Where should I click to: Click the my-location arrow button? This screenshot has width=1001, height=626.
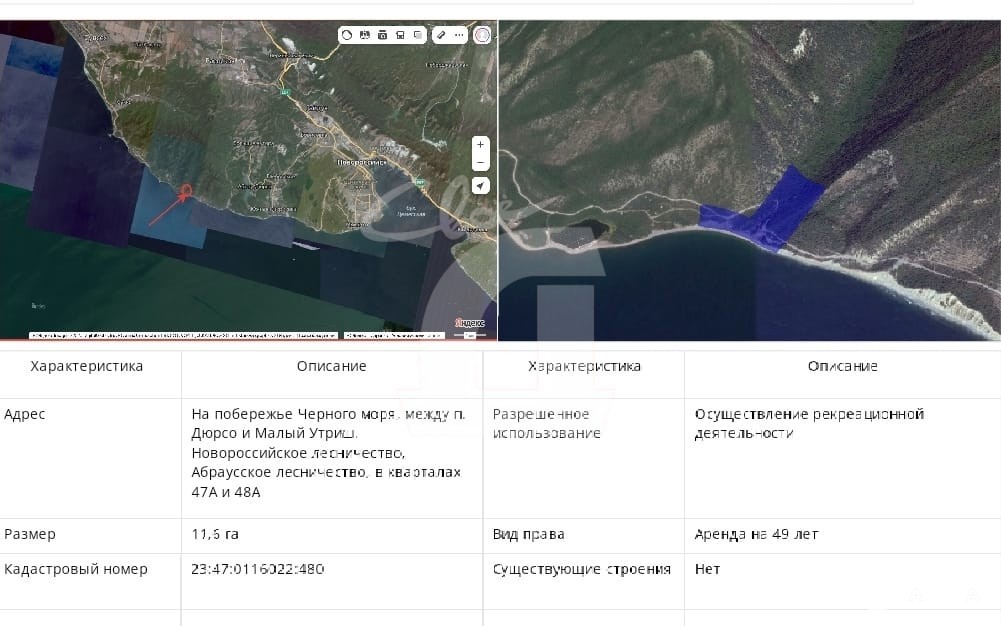pos(481,186)
